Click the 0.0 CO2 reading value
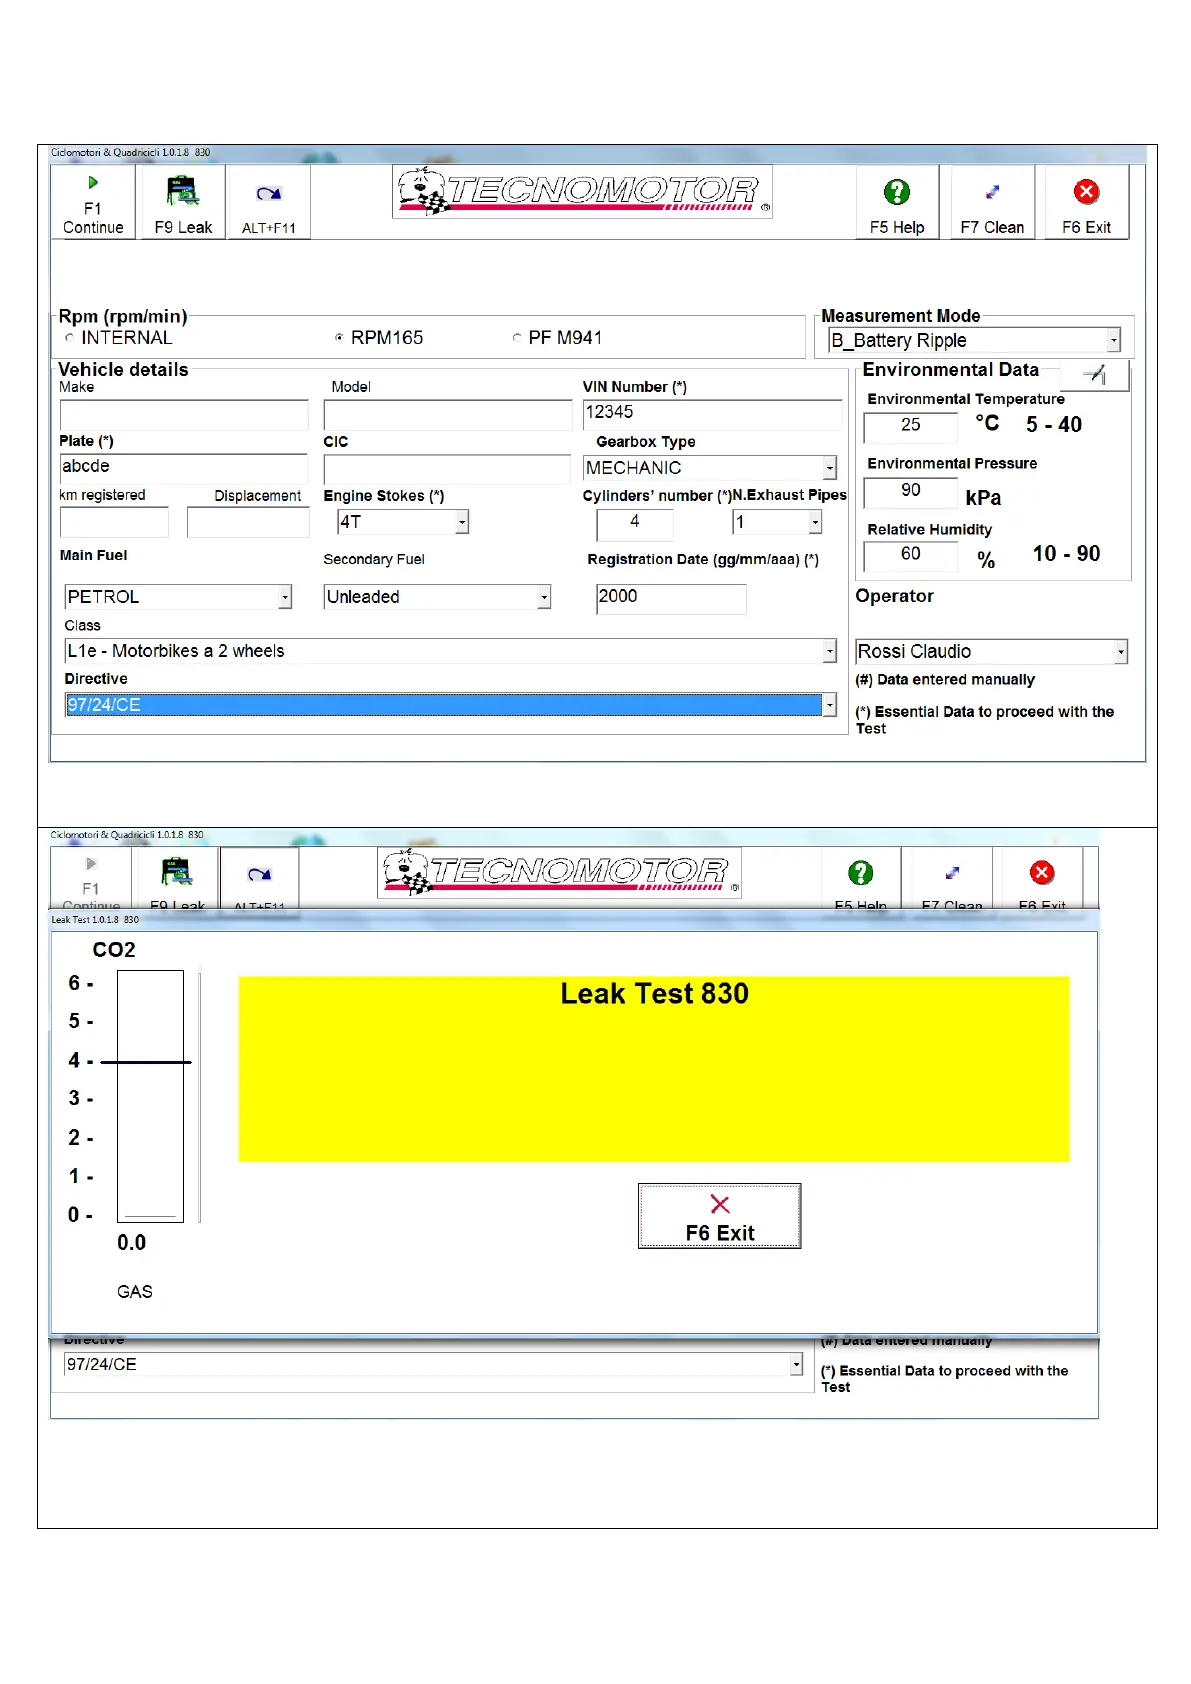The image size is (1191, 1684). click(131, 1243)
